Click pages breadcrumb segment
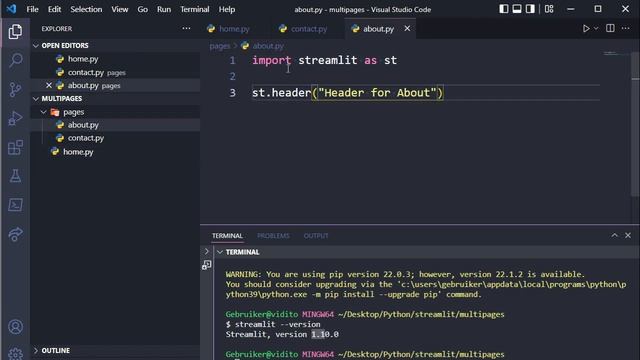 [x=220, y=46]
